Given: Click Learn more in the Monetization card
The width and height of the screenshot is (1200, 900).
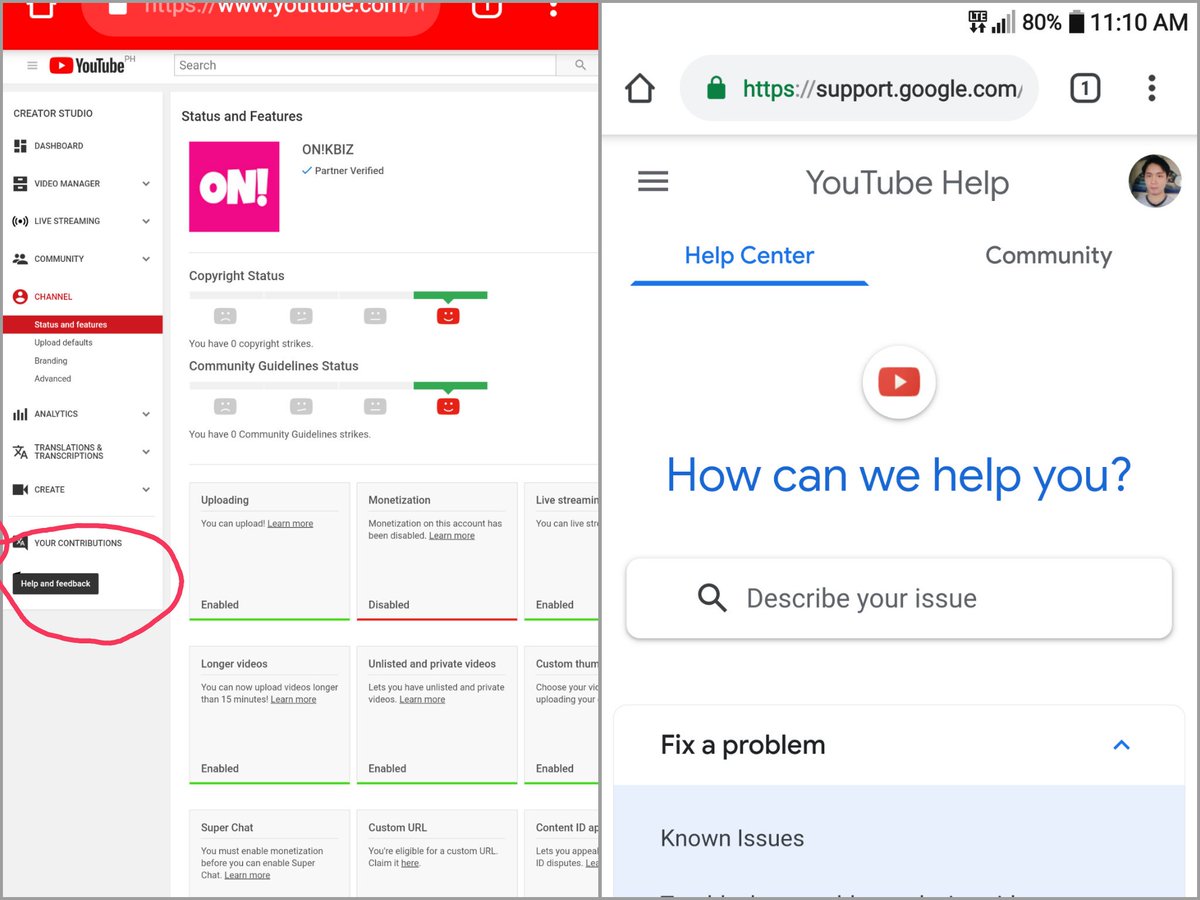Looking at the screenshot, I should tap(452, 536).
